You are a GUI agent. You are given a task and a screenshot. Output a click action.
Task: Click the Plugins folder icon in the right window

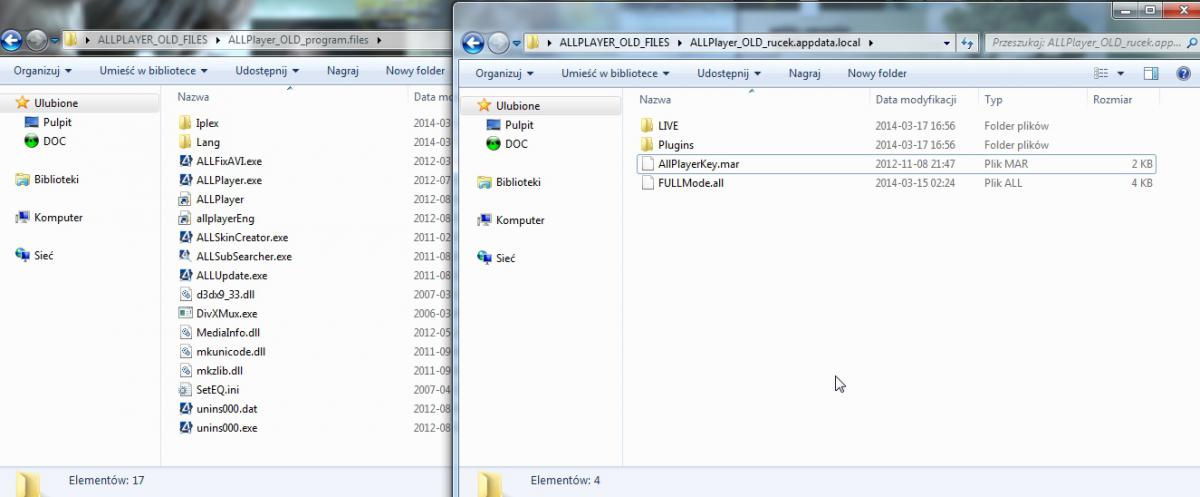646,145
